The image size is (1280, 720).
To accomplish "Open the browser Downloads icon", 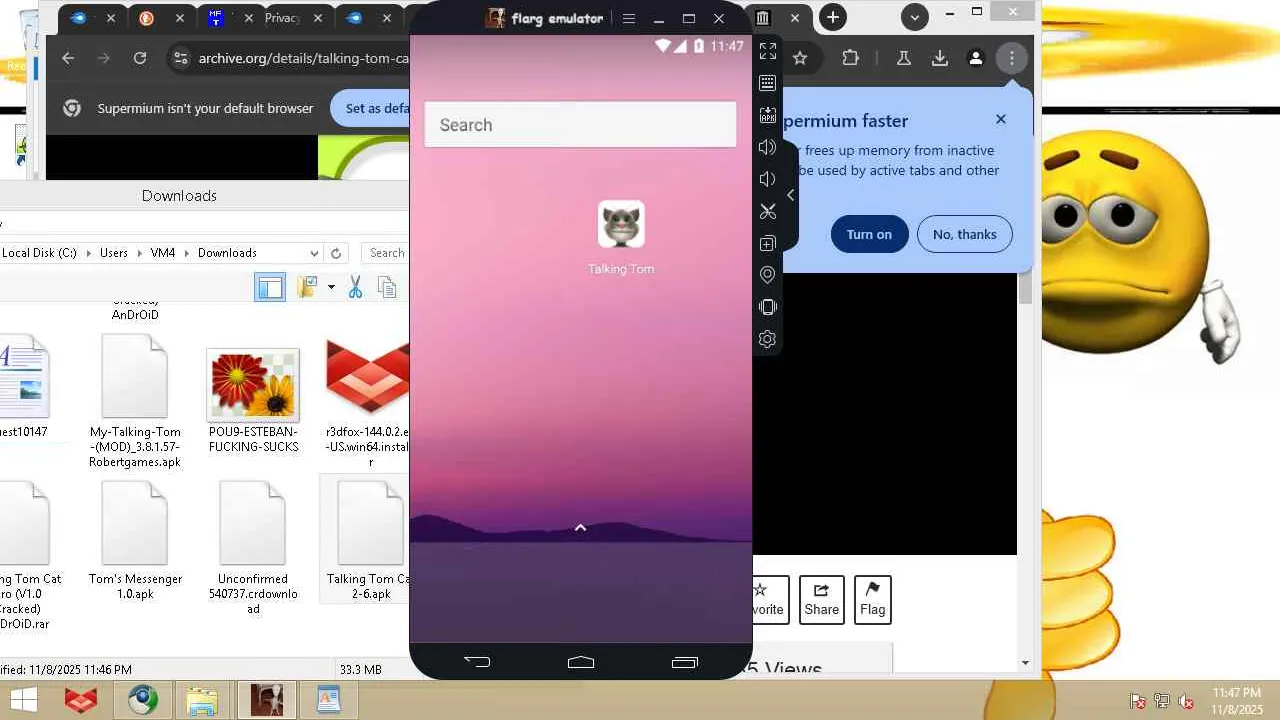I will pos(940,58).
